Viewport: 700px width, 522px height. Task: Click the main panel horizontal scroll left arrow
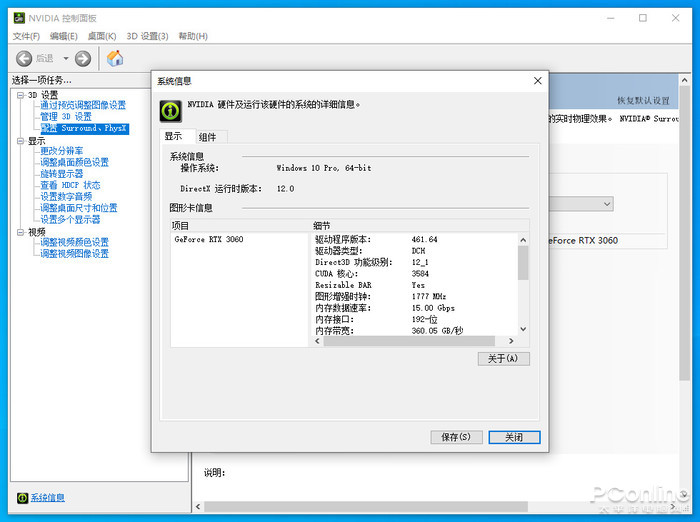point(198,507)
